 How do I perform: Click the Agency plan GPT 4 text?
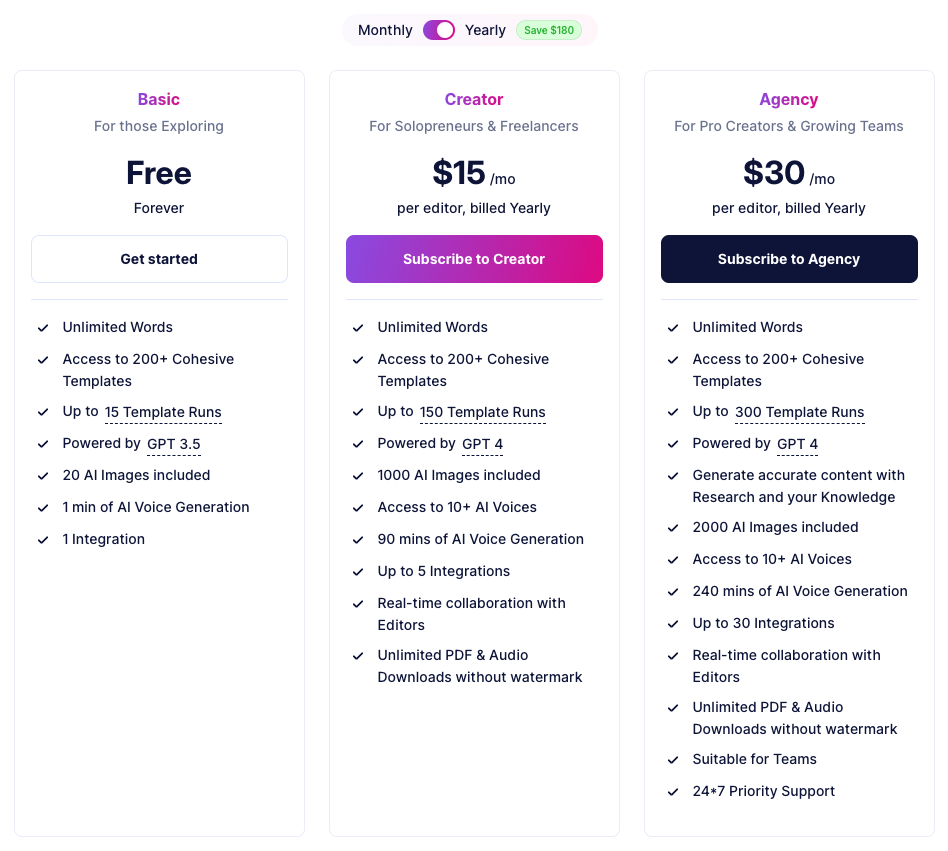(797, 444)
